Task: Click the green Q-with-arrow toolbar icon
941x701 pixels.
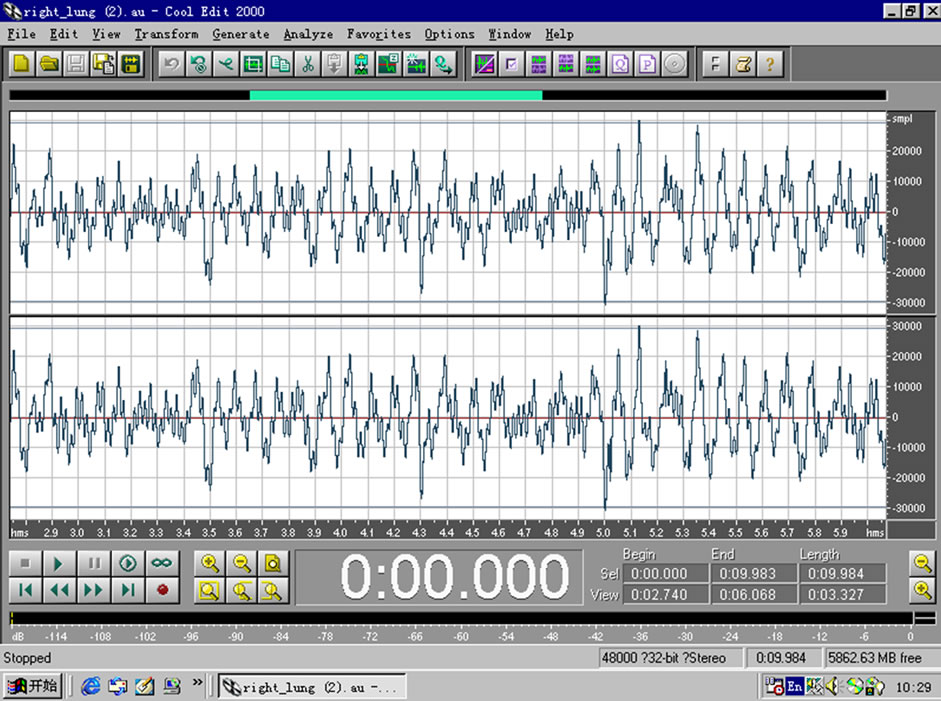Action: [x=443, y=64]
